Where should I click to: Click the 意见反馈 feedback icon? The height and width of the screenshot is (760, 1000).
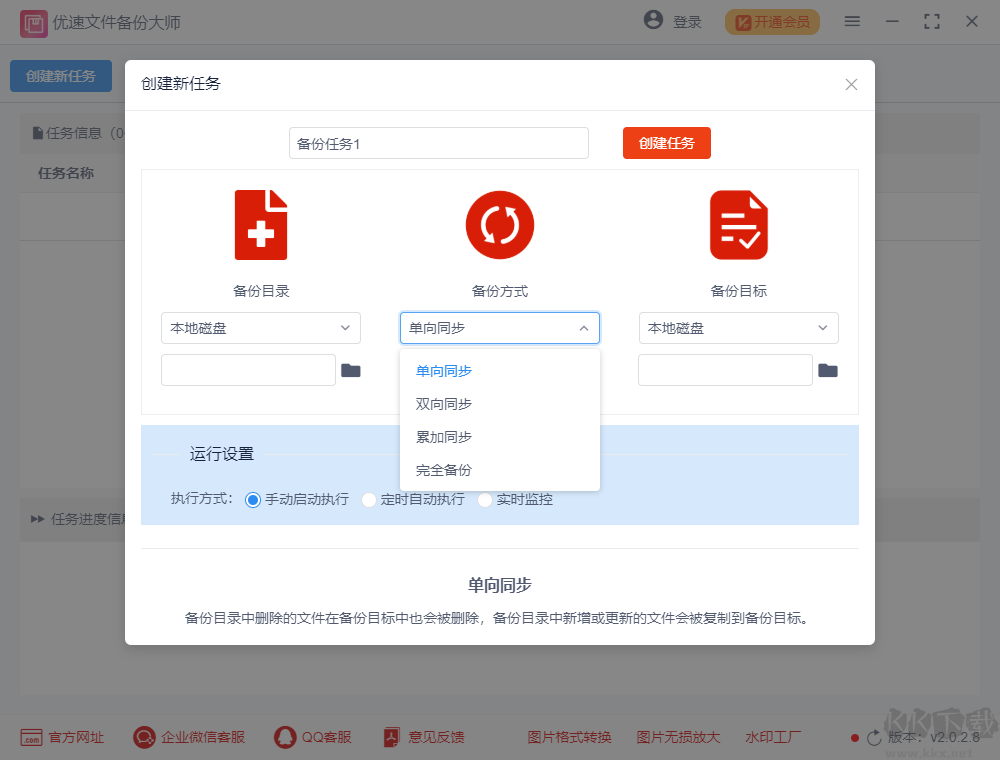point(390,737)
